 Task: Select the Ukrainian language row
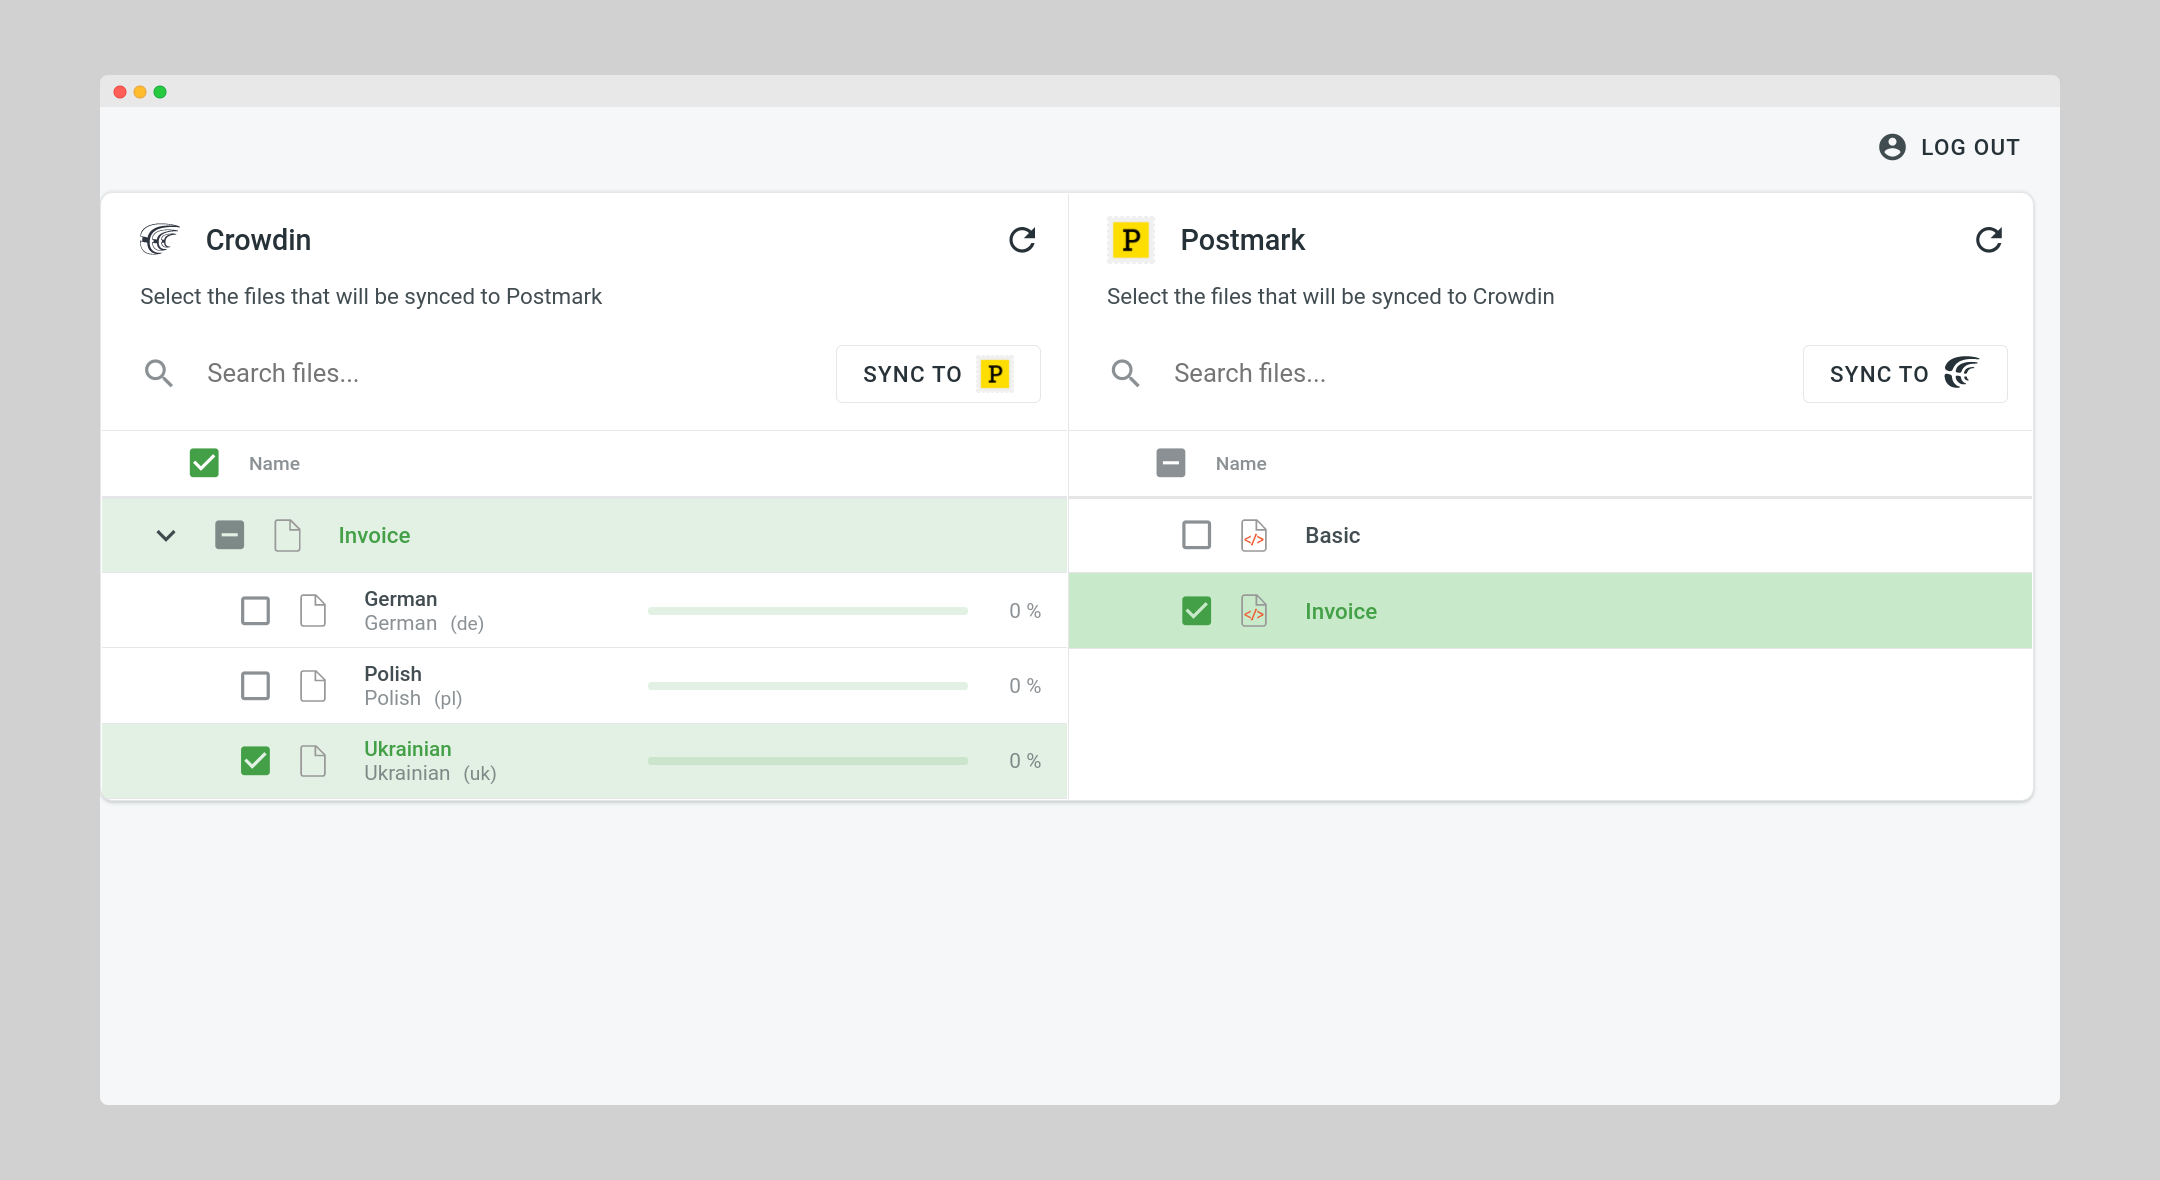(x=585, y=761)
